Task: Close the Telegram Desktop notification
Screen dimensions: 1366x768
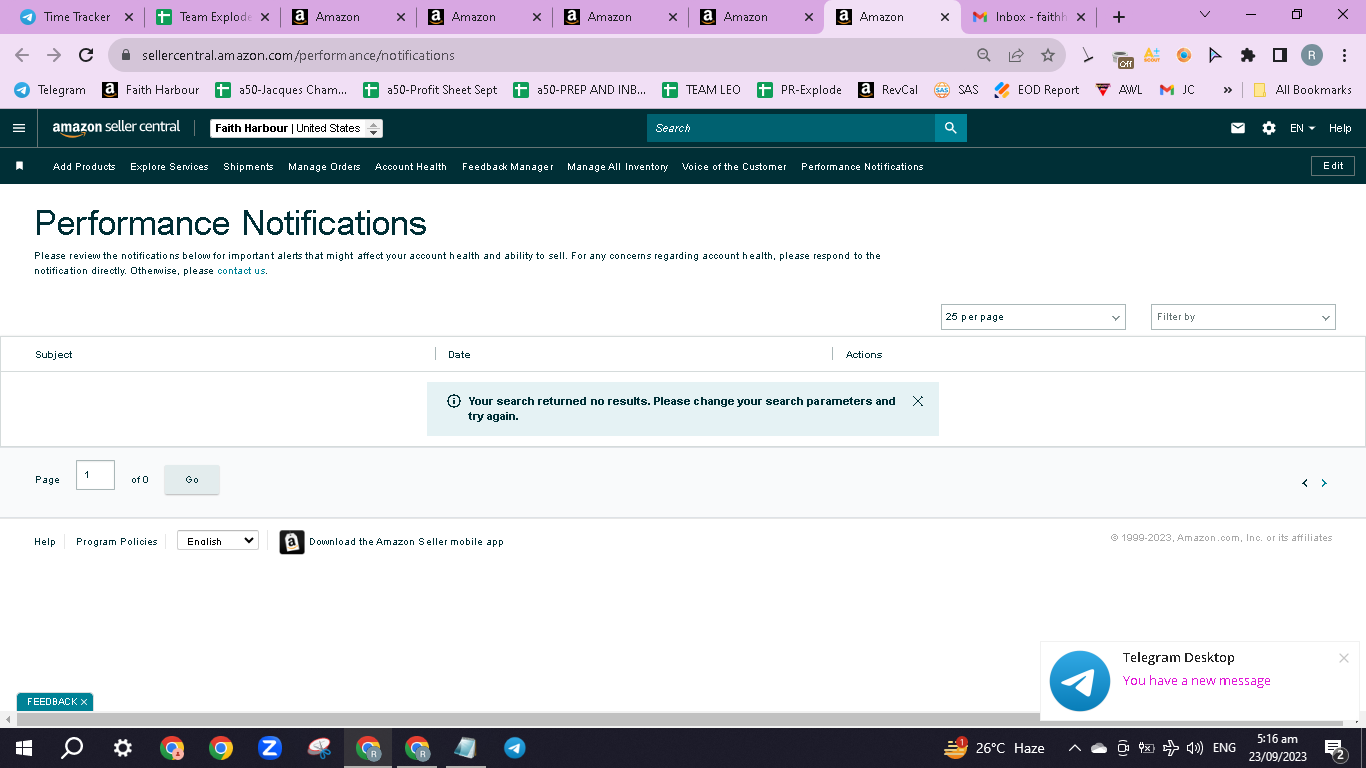Action: 1344,658
